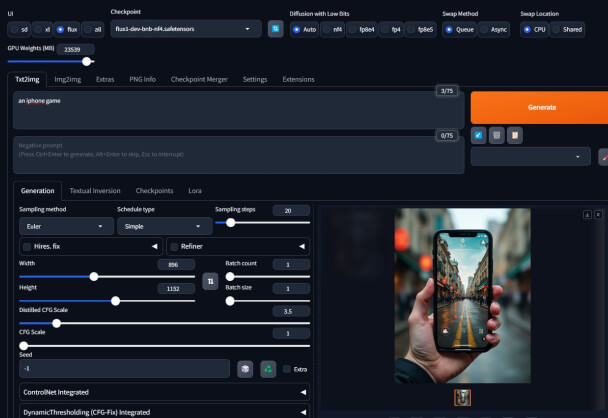Click the clipboard paste-styles icon
This screenshot has height=418, width=608.
514,135
